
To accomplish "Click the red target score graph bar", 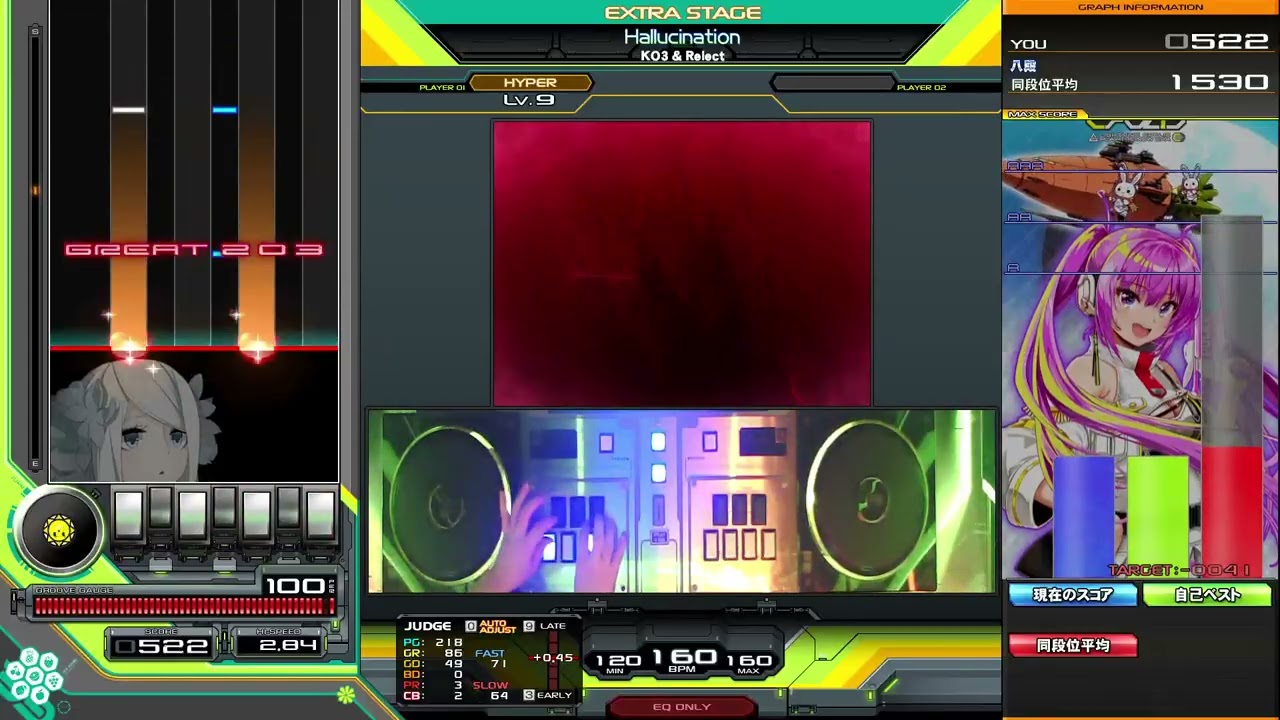I will tap(1232, 510).
